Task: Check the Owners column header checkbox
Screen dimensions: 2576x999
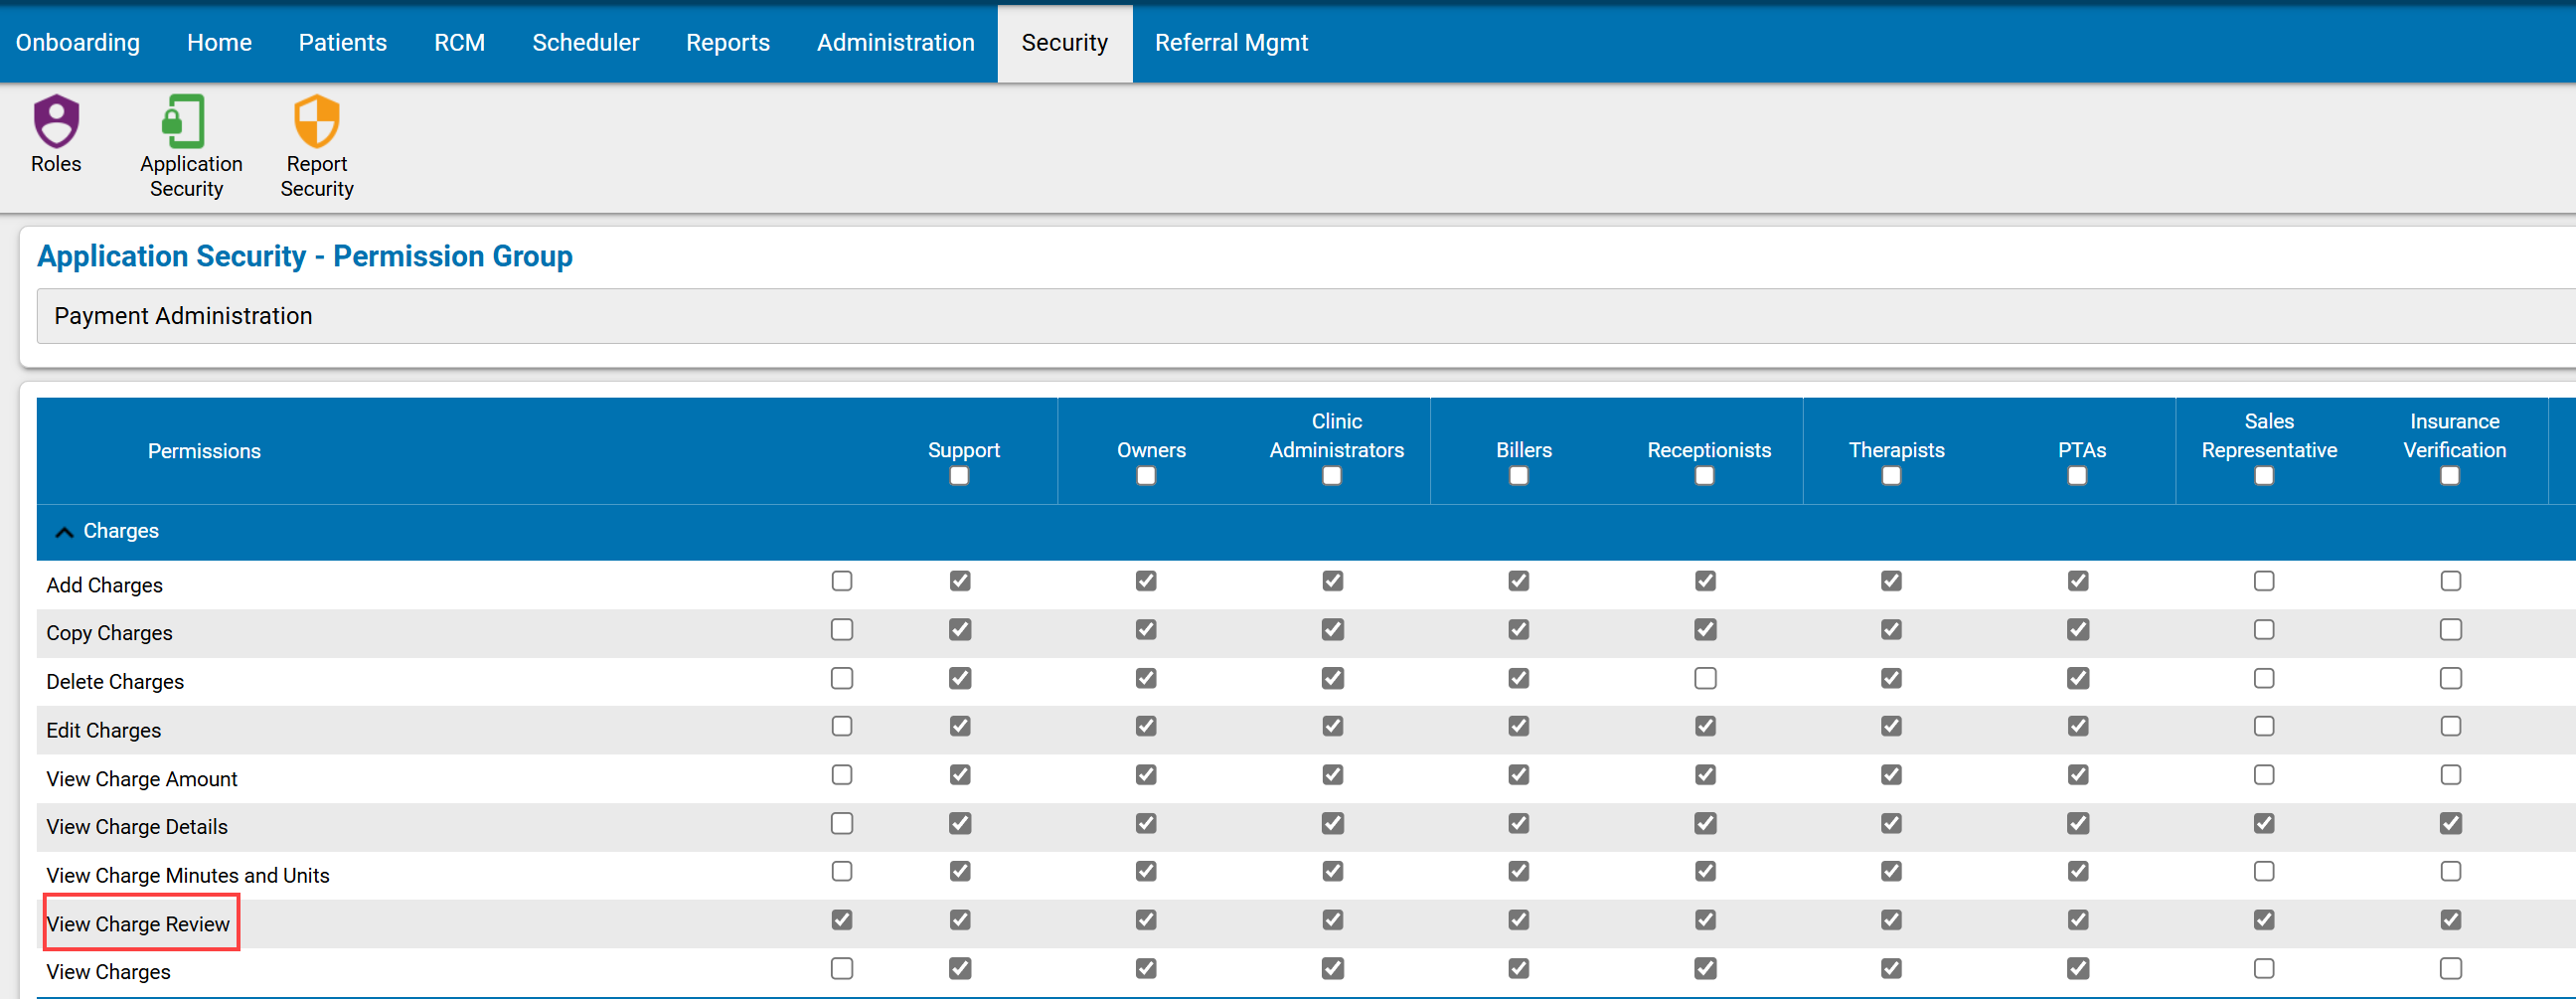Action: click(1145, 477)
